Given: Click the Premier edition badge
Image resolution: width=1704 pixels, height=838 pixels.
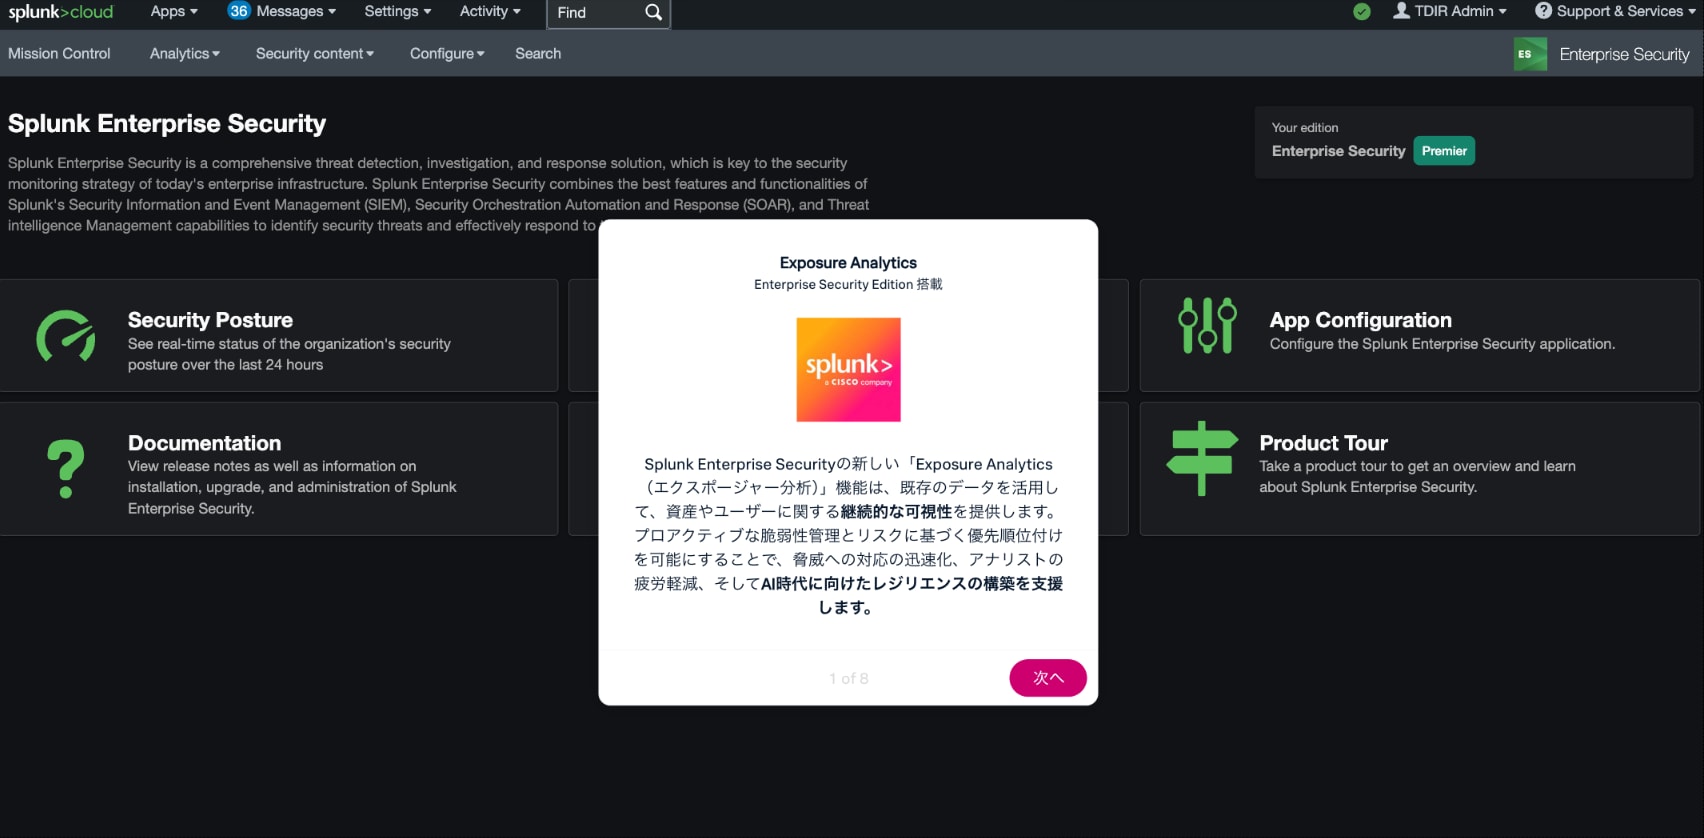Looking at the screenshot, I should point(1444,151).
